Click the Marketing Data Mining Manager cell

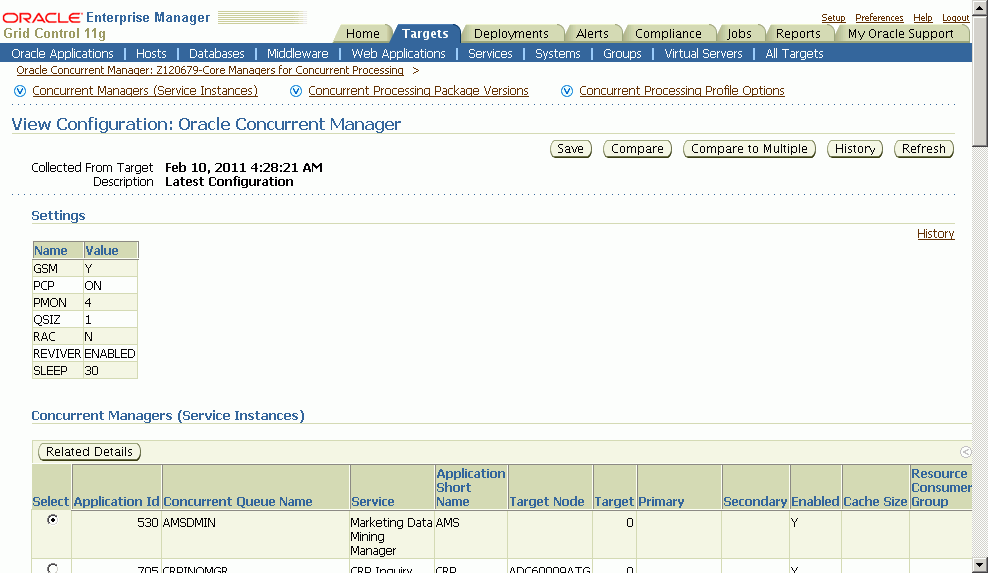[392, 536]
